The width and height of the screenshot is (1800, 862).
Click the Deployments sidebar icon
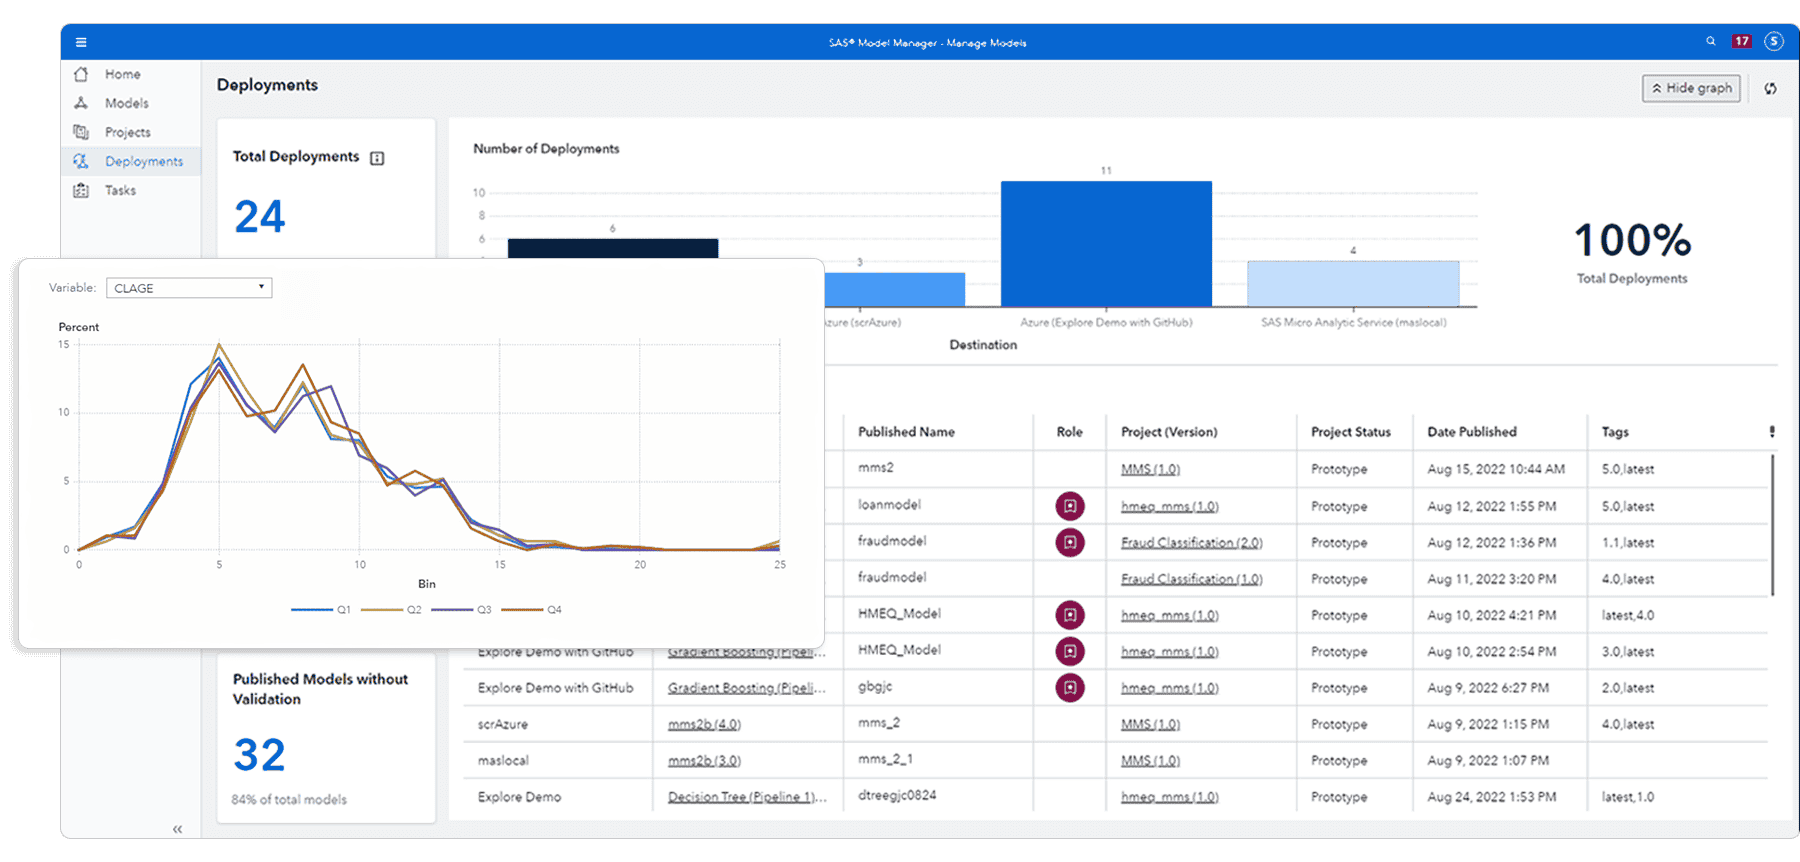pos(81,161)
